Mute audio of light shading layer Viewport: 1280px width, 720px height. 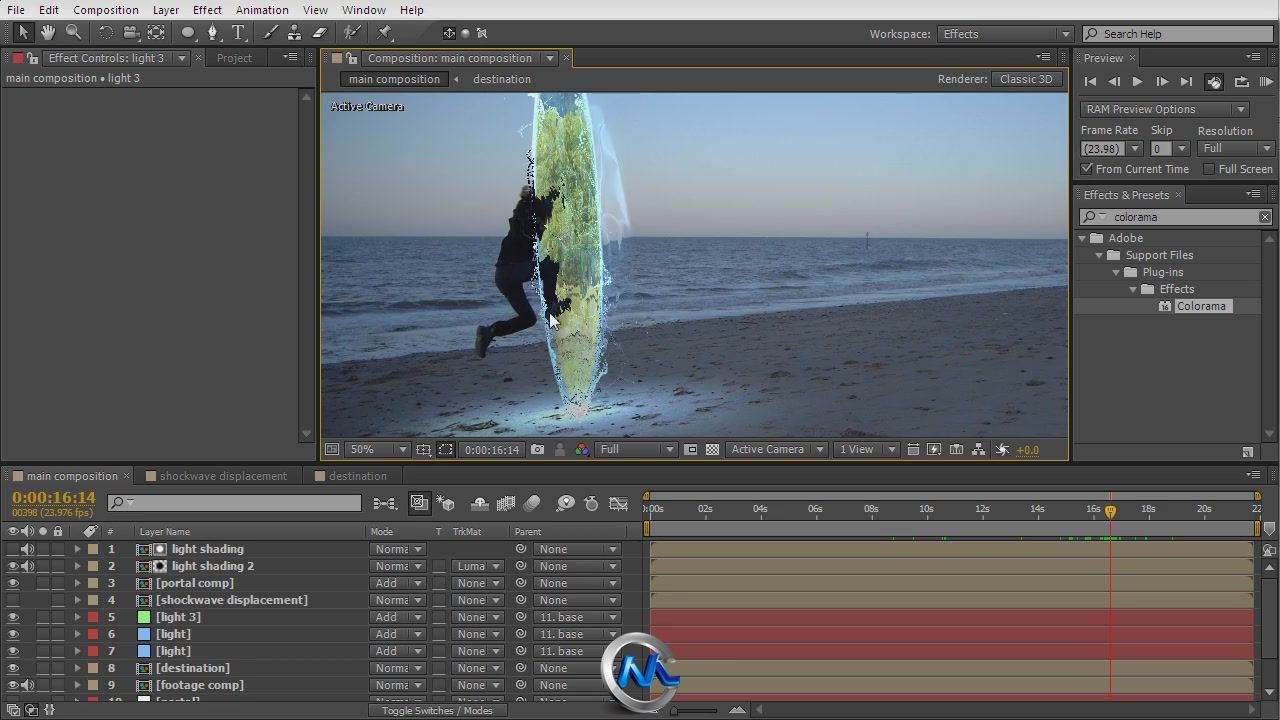pyautogui.click(x=28, y=549)
